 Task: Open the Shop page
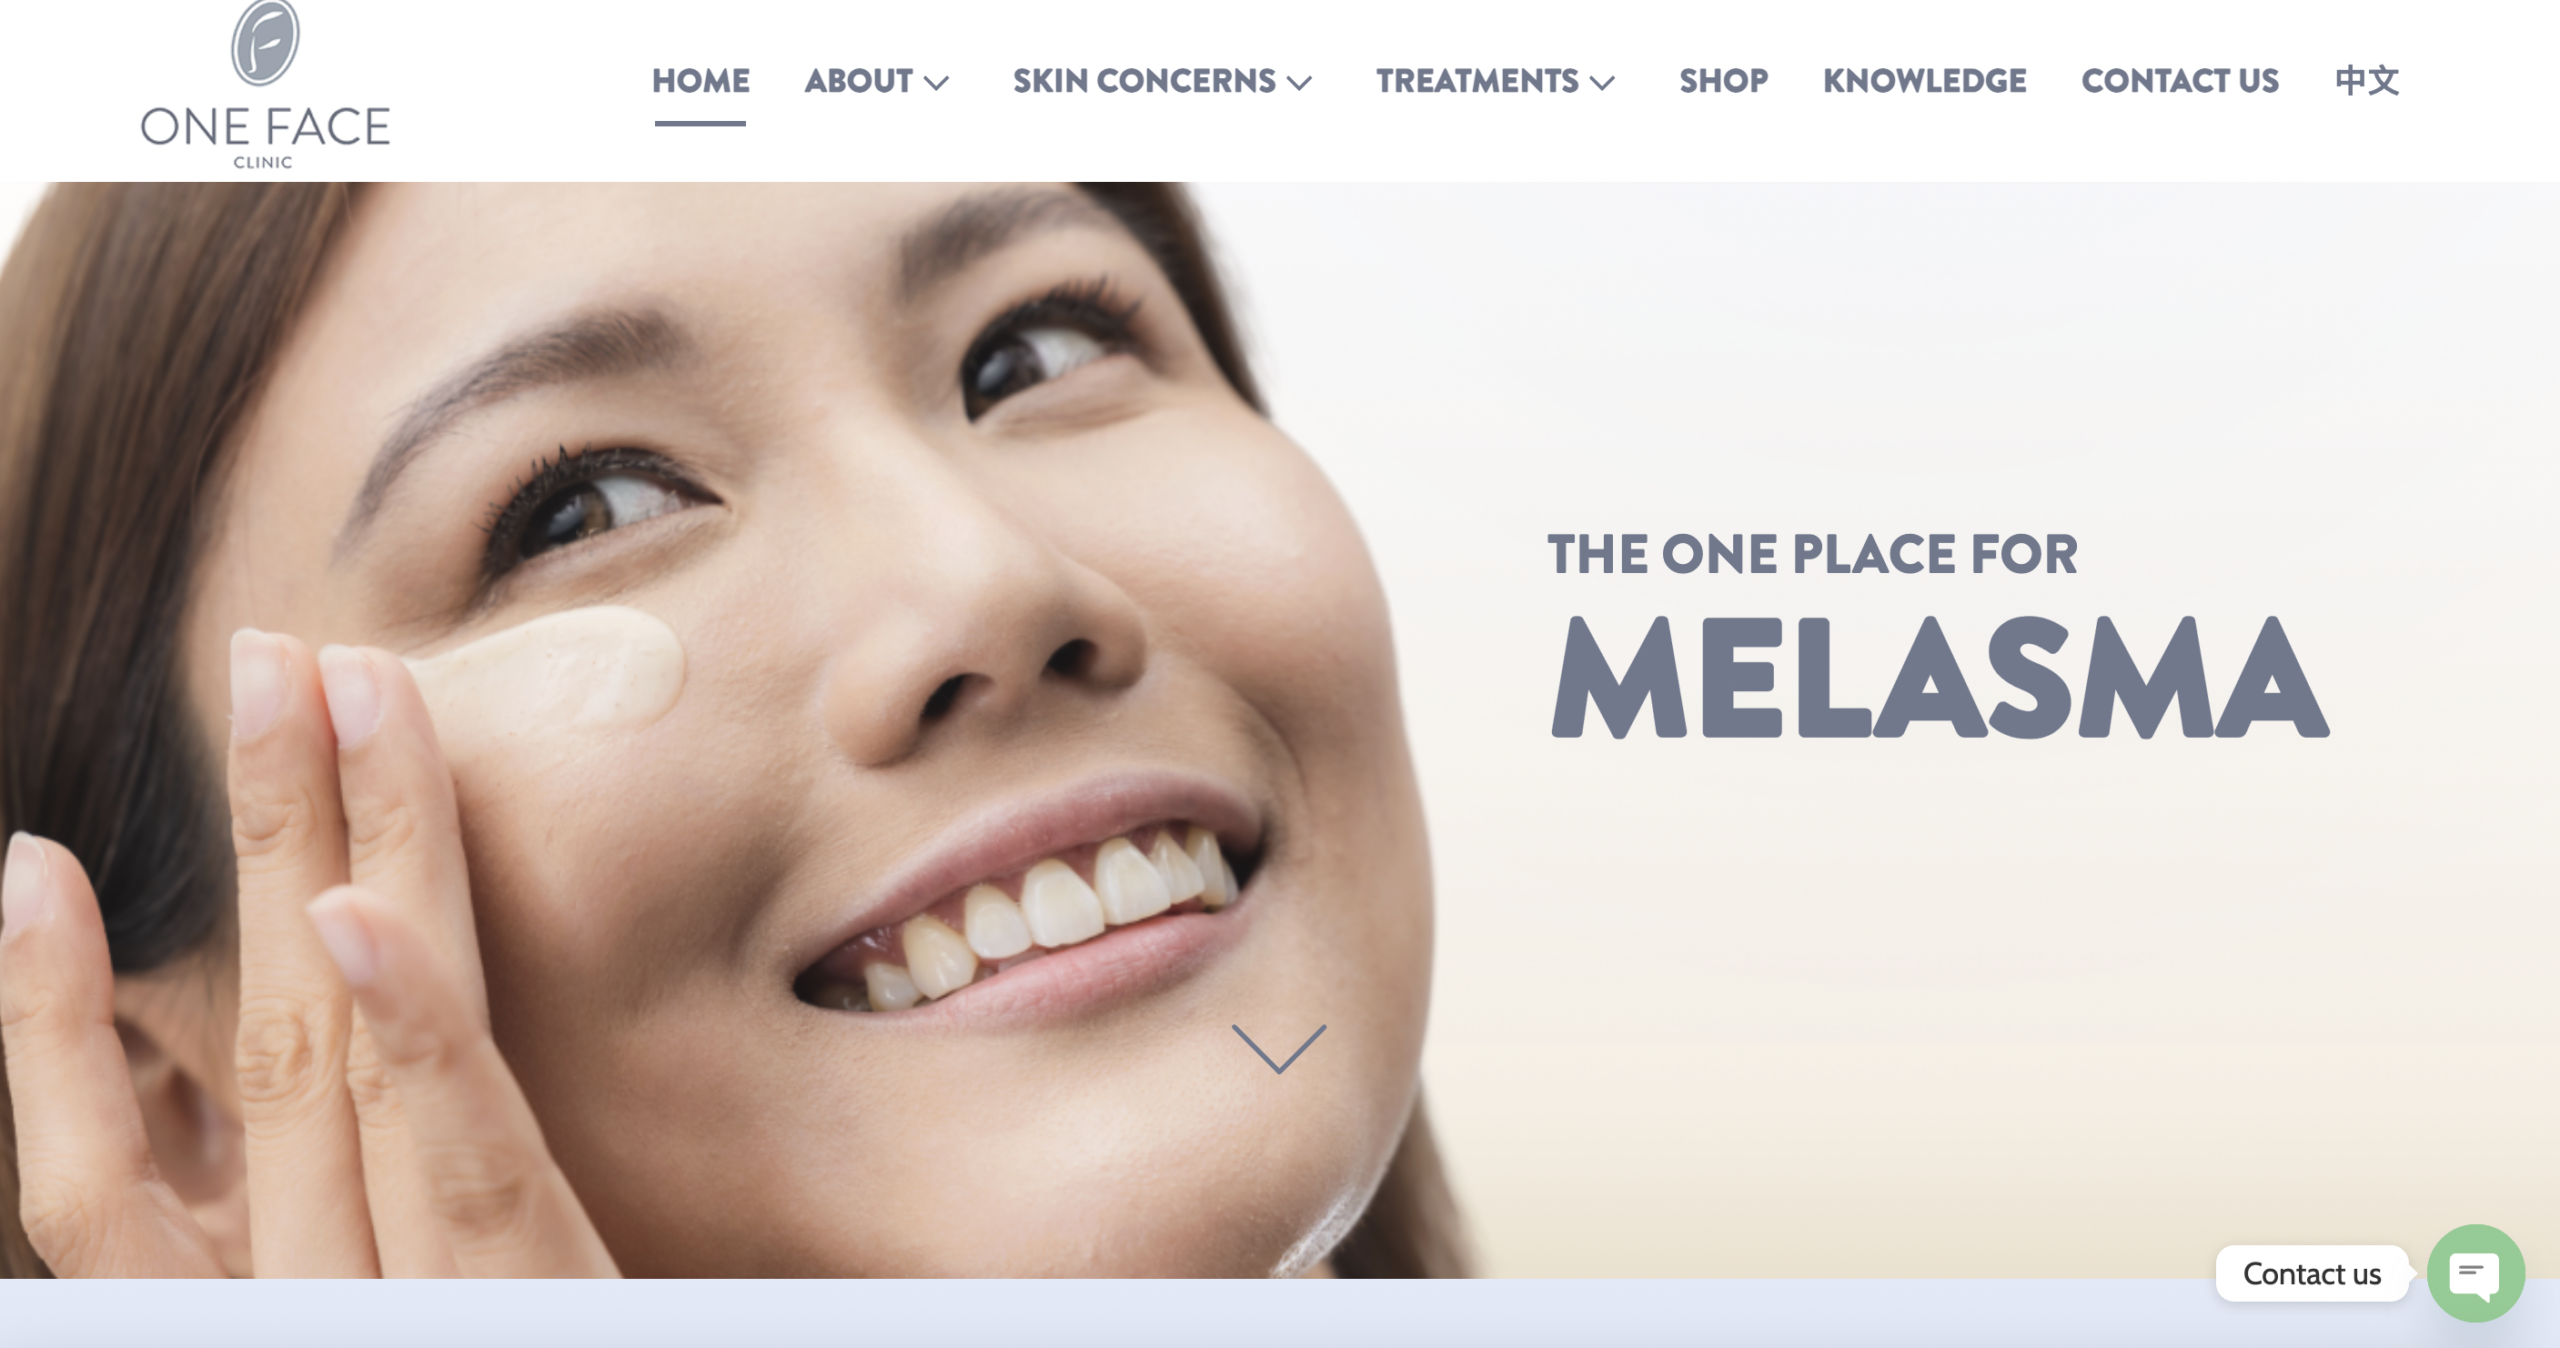(1723, 80)
